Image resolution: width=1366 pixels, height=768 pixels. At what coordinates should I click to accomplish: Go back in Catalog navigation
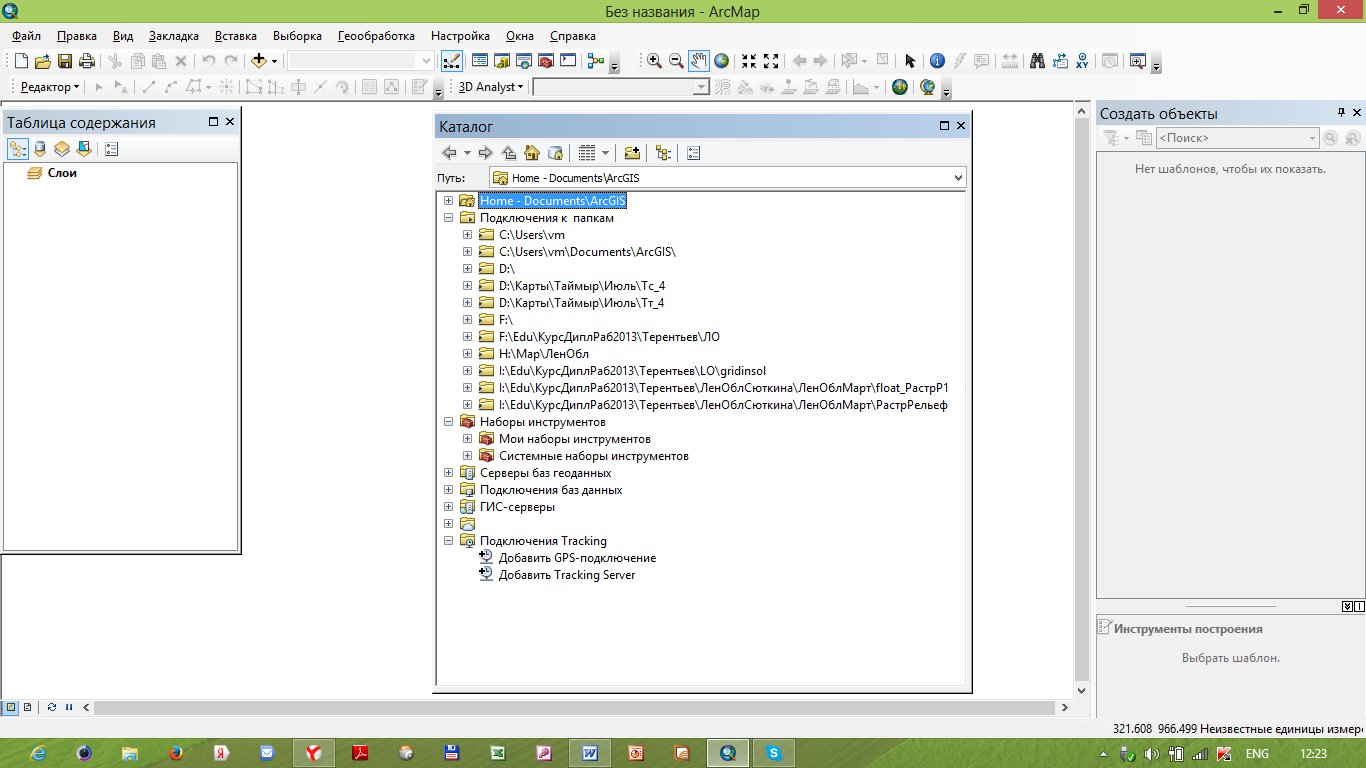click(450, 153)
